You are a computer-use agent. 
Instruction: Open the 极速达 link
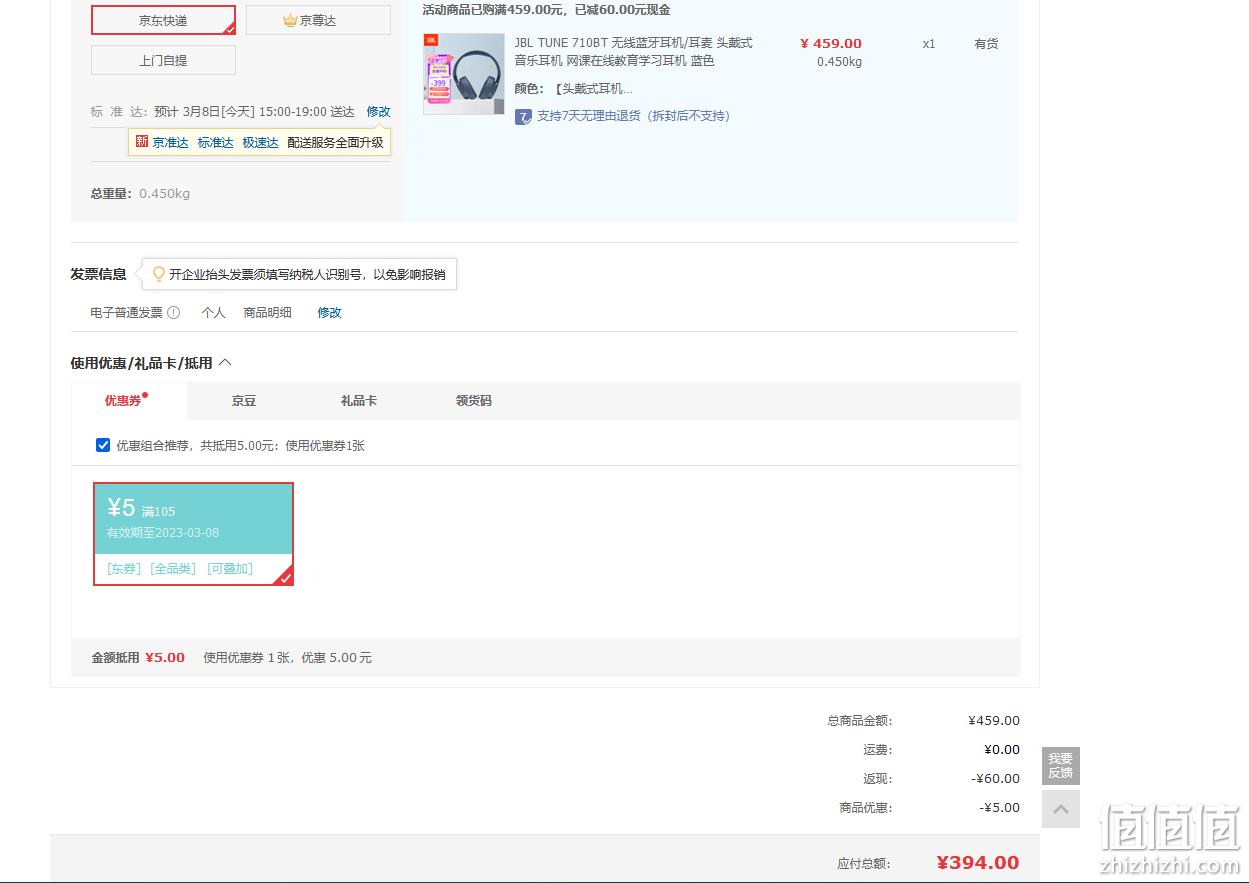[x=260, y=143]
